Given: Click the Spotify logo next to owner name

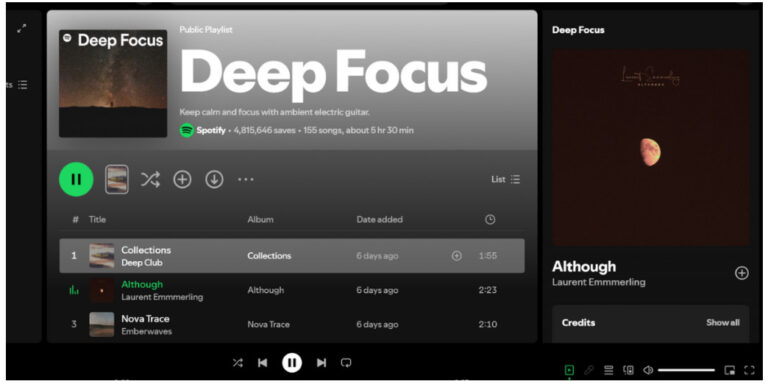Looking at the screenshot, I should coord(187,130).
